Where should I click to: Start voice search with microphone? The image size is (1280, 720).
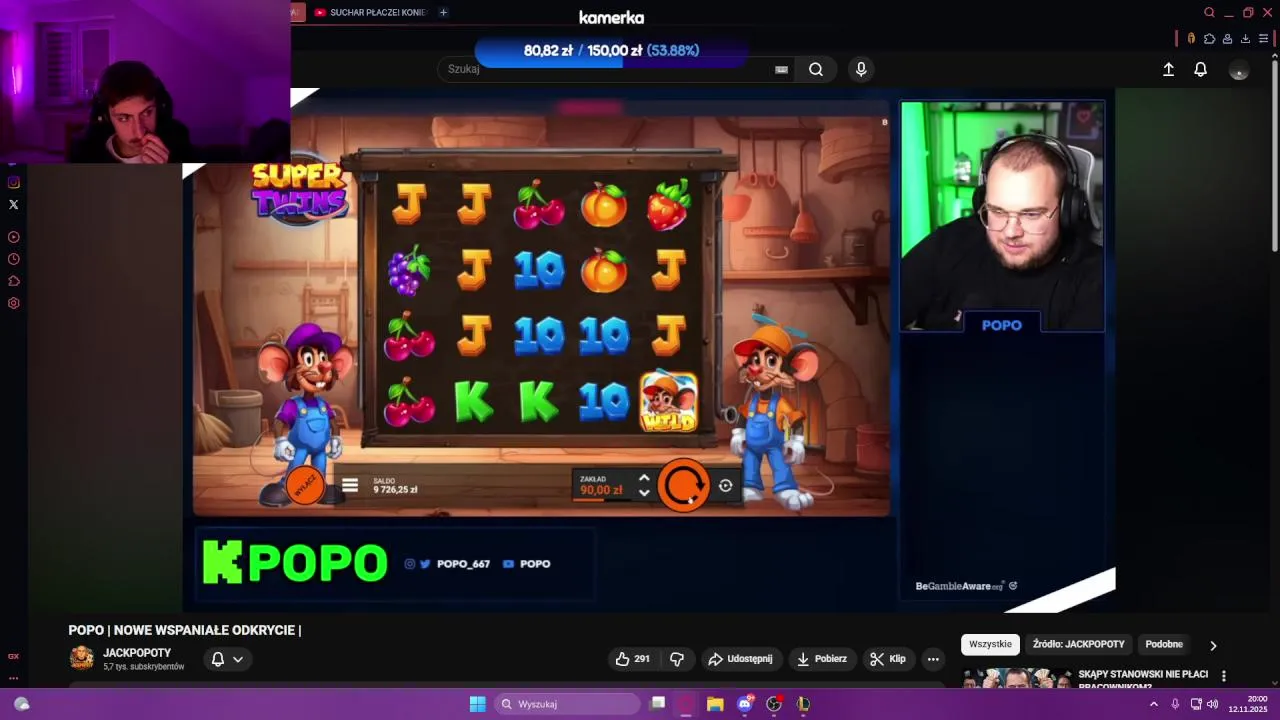point(861,69)
